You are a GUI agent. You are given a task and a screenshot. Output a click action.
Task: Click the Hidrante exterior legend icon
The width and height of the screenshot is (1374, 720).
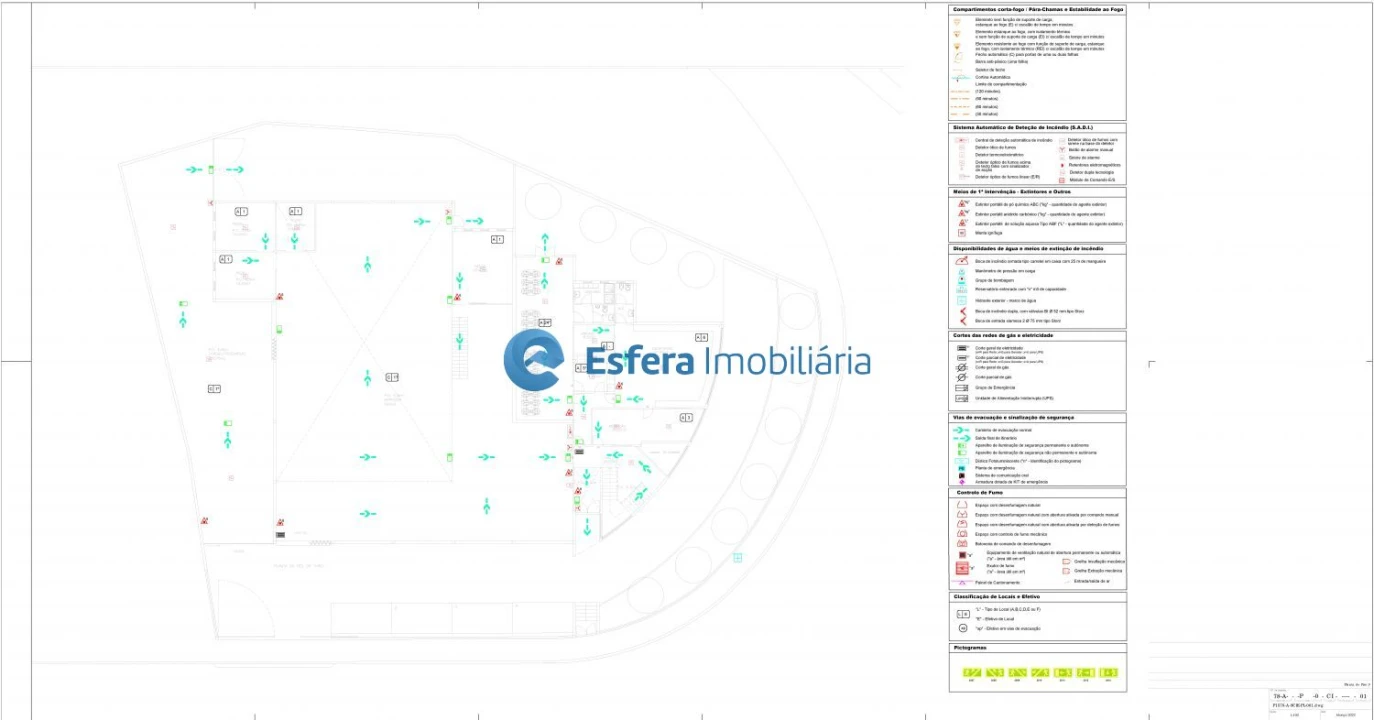(x=961, y=300)
